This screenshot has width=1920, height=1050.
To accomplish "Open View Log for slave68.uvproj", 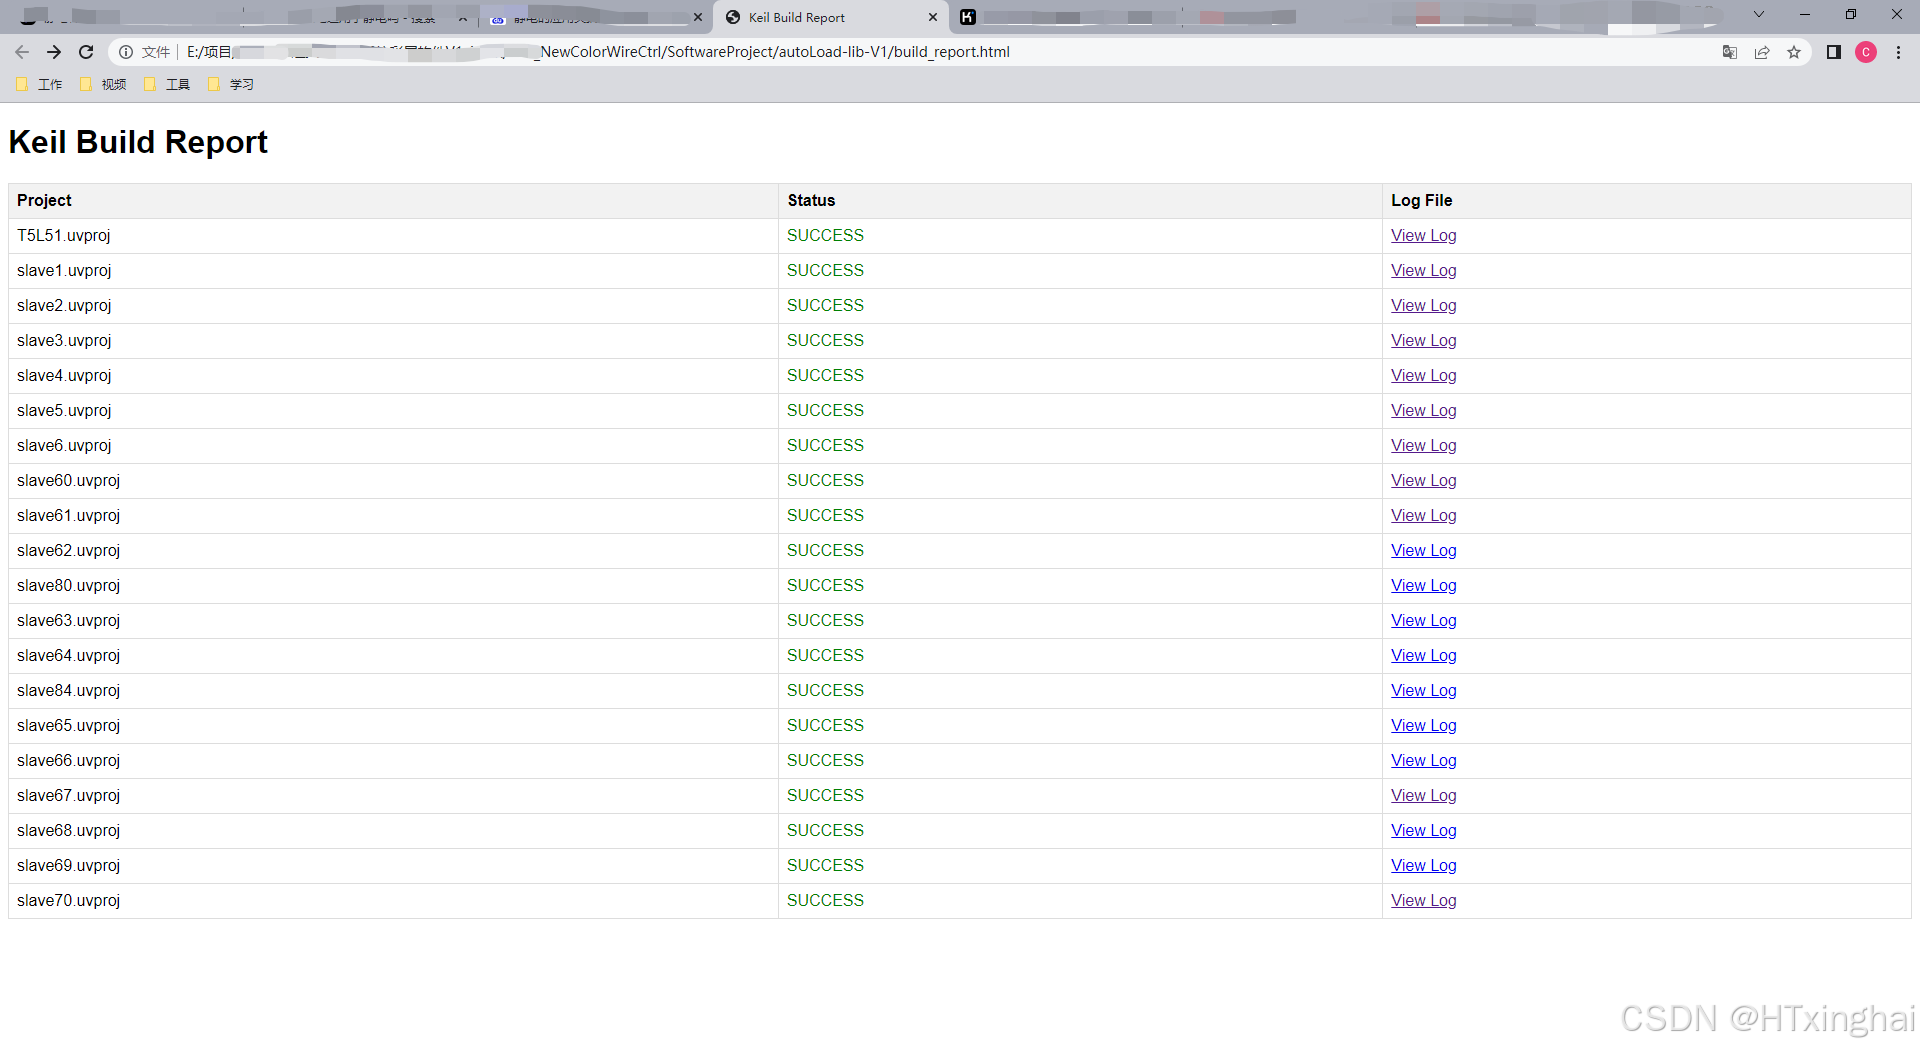I will 1423,831.
